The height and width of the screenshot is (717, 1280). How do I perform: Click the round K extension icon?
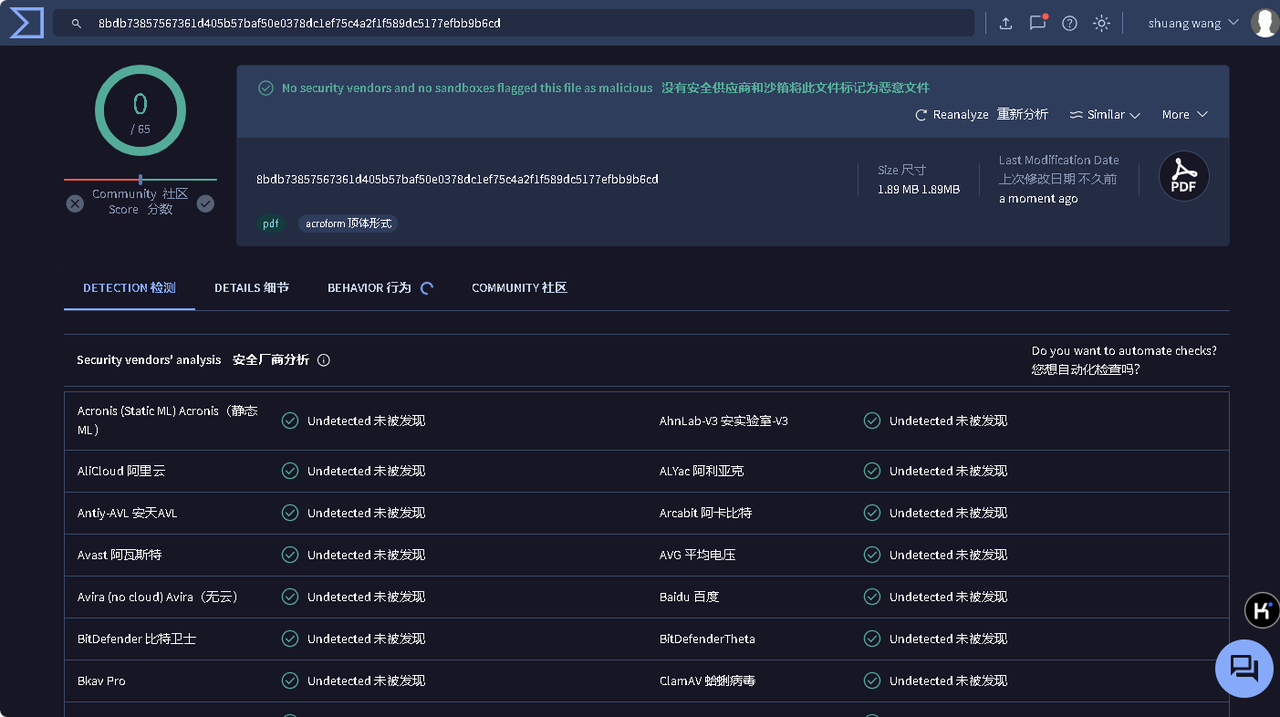point(1262,609)
